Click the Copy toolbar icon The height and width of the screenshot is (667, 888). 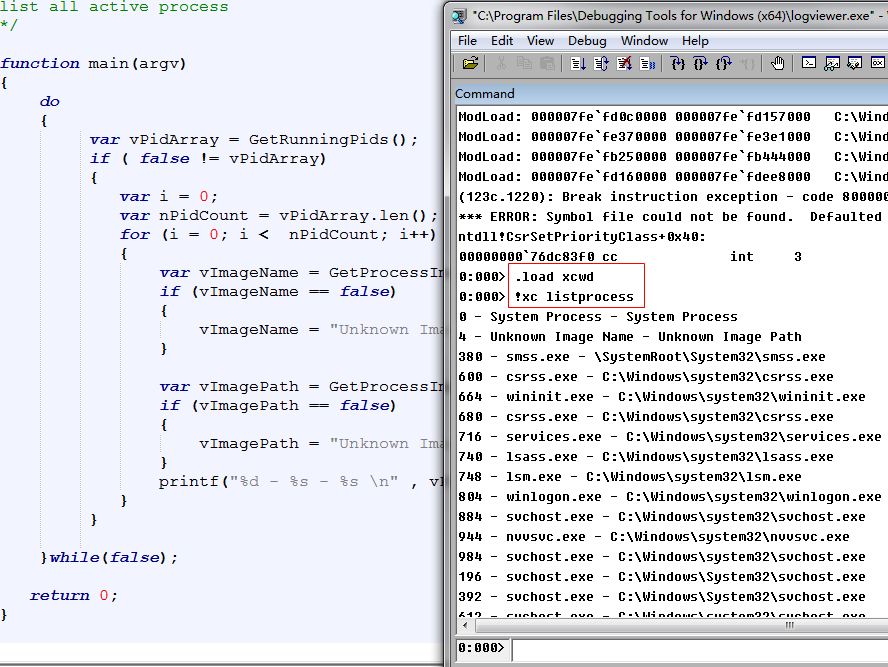point(524,63)
